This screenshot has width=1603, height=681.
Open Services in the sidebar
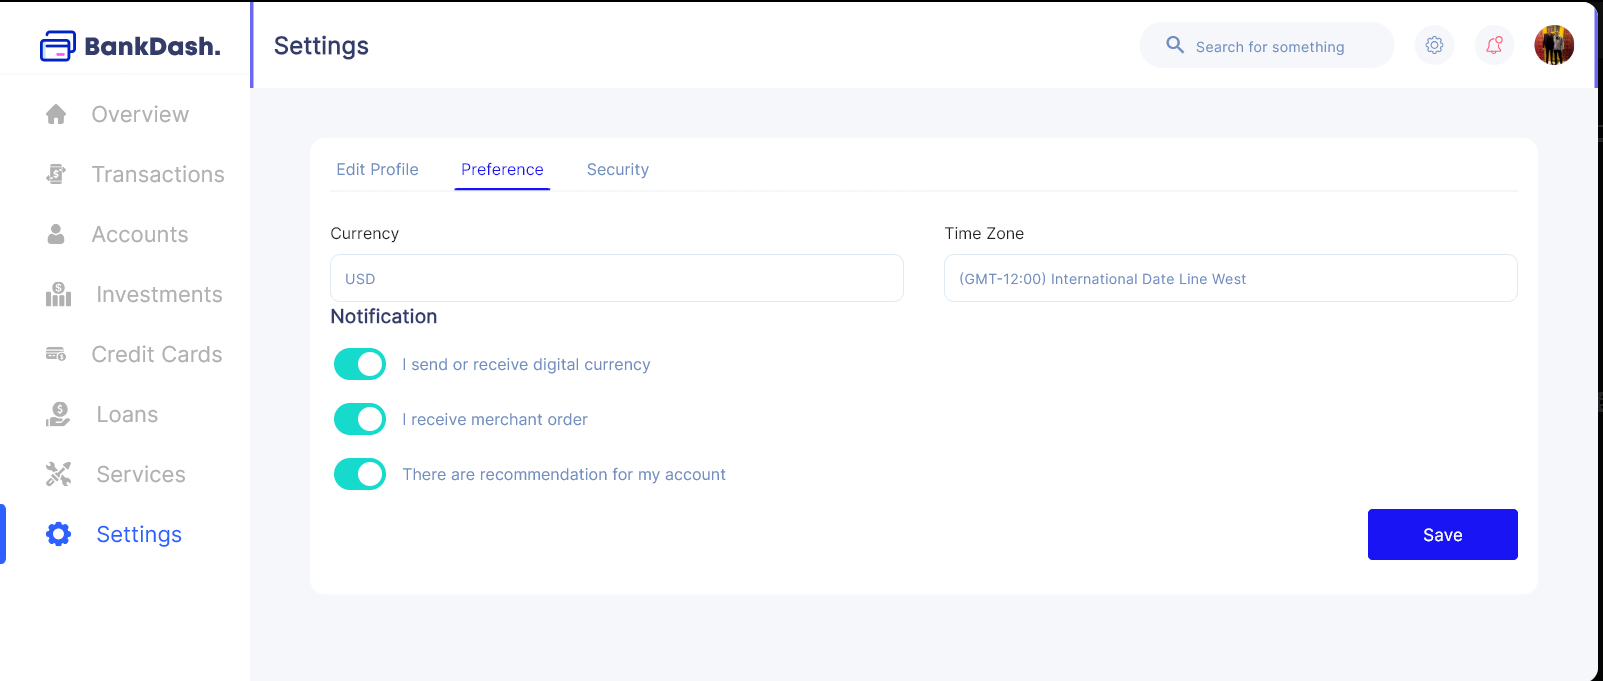141,474
